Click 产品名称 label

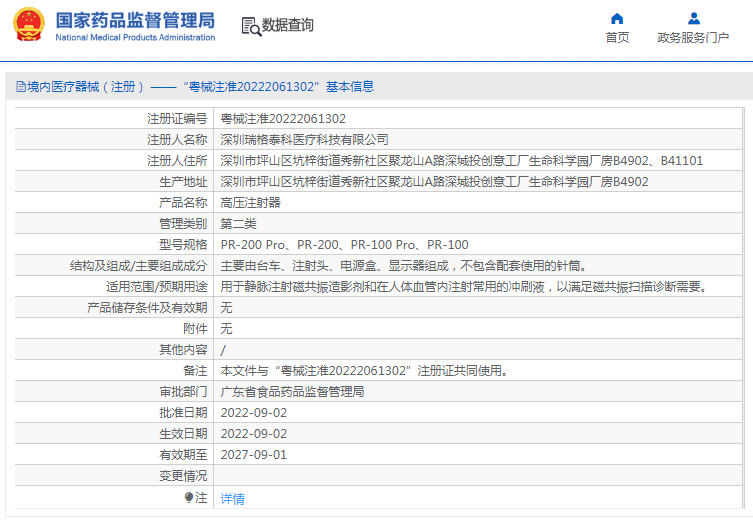(x=183, y=203)
